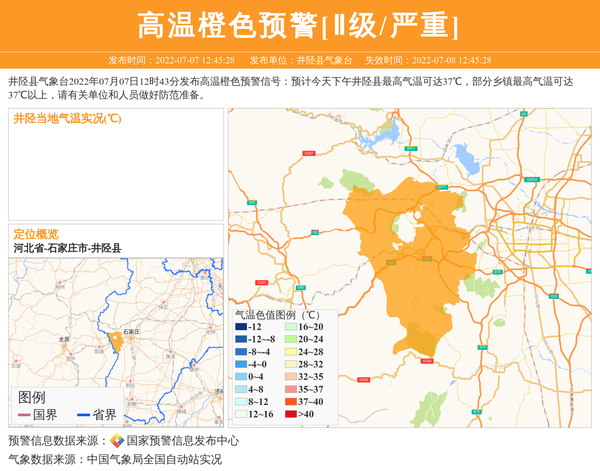
Task: Click the orange Jingxing marker on overview map
Action: (x=116, y=343)
